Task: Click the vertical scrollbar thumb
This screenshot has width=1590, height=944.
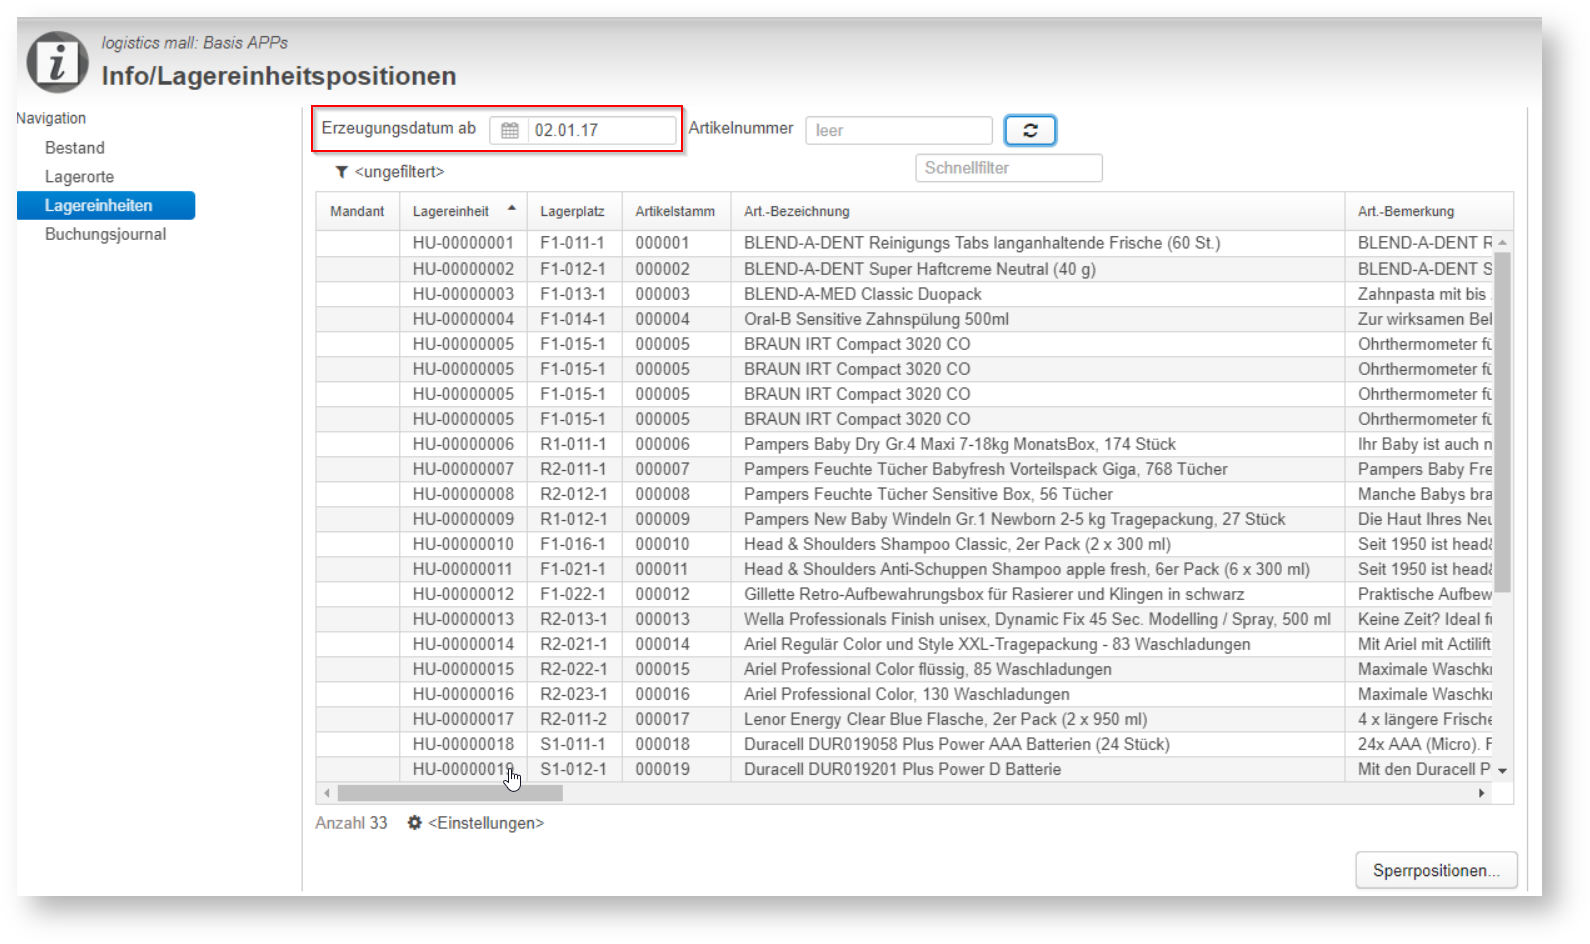Action: point(1502,422)
